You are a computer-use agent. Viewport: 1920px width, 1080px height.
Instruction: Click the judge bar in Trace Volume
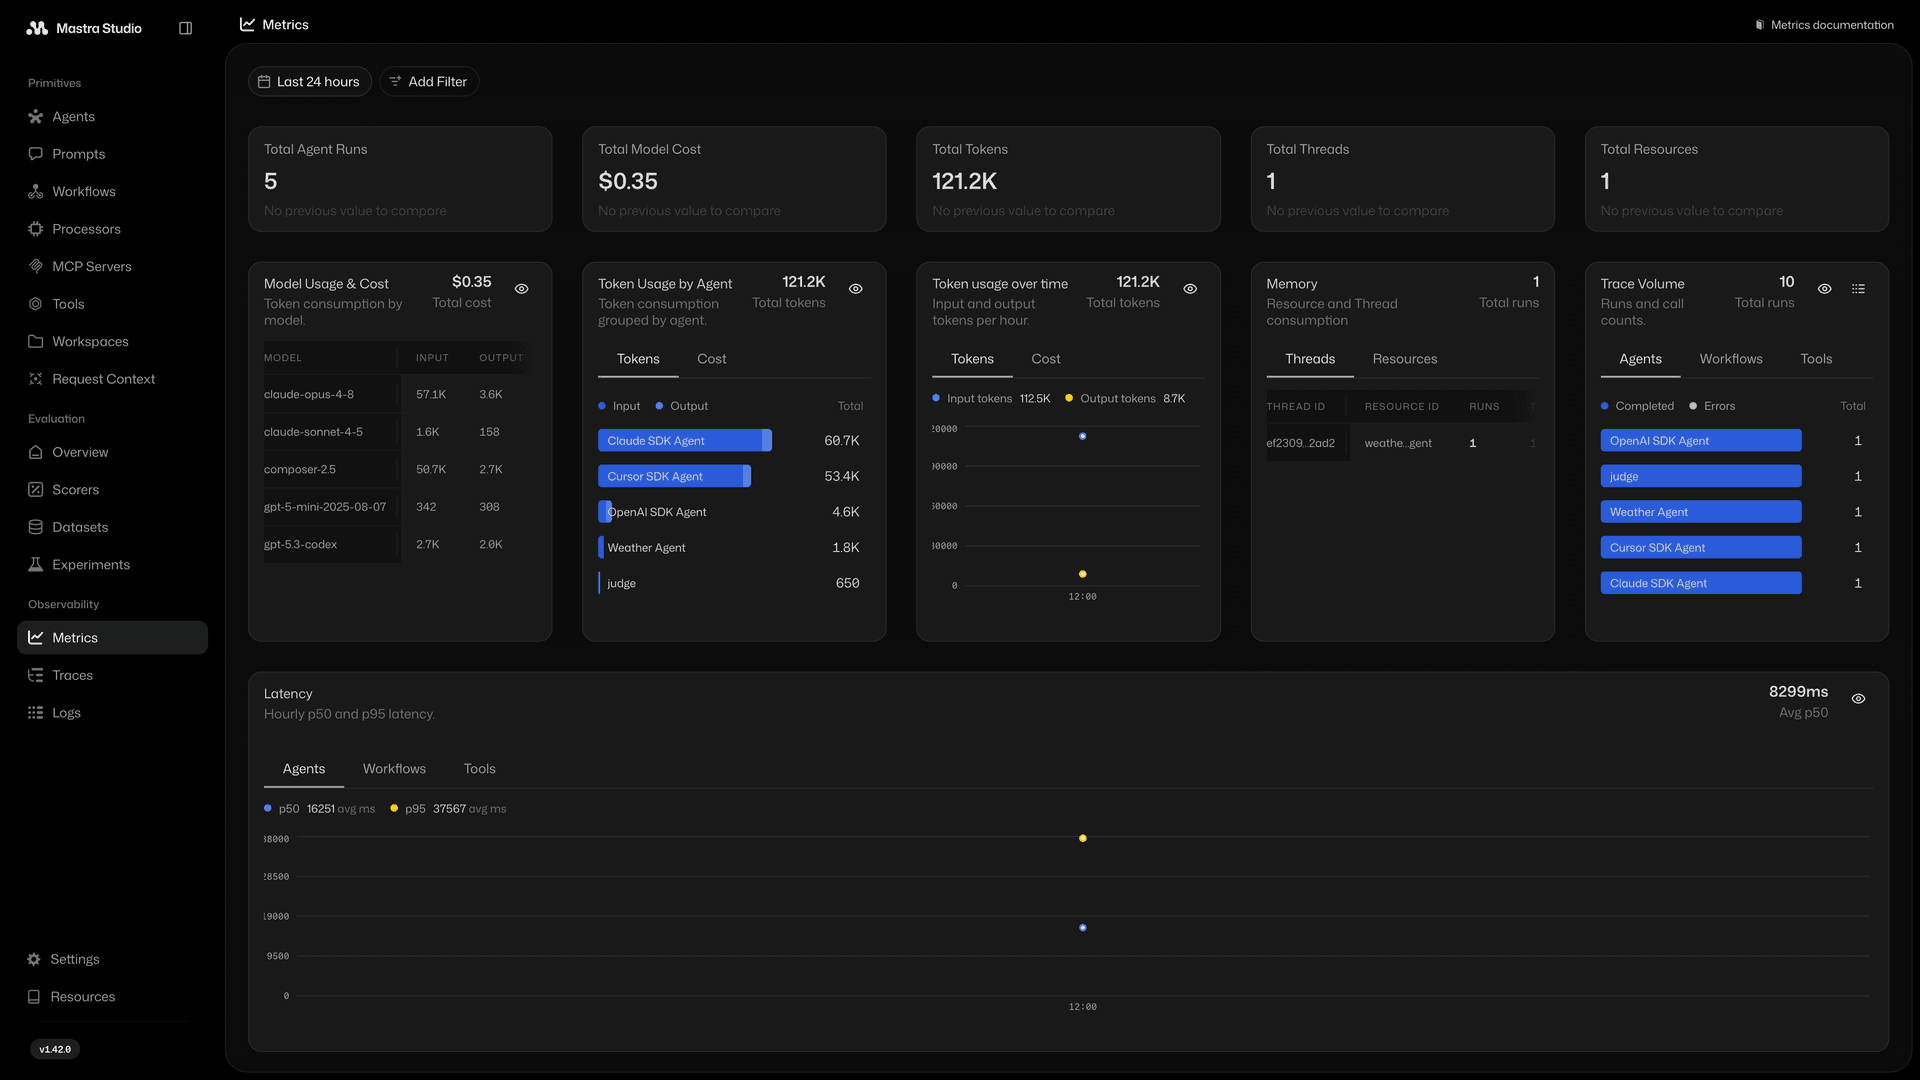1701,477
